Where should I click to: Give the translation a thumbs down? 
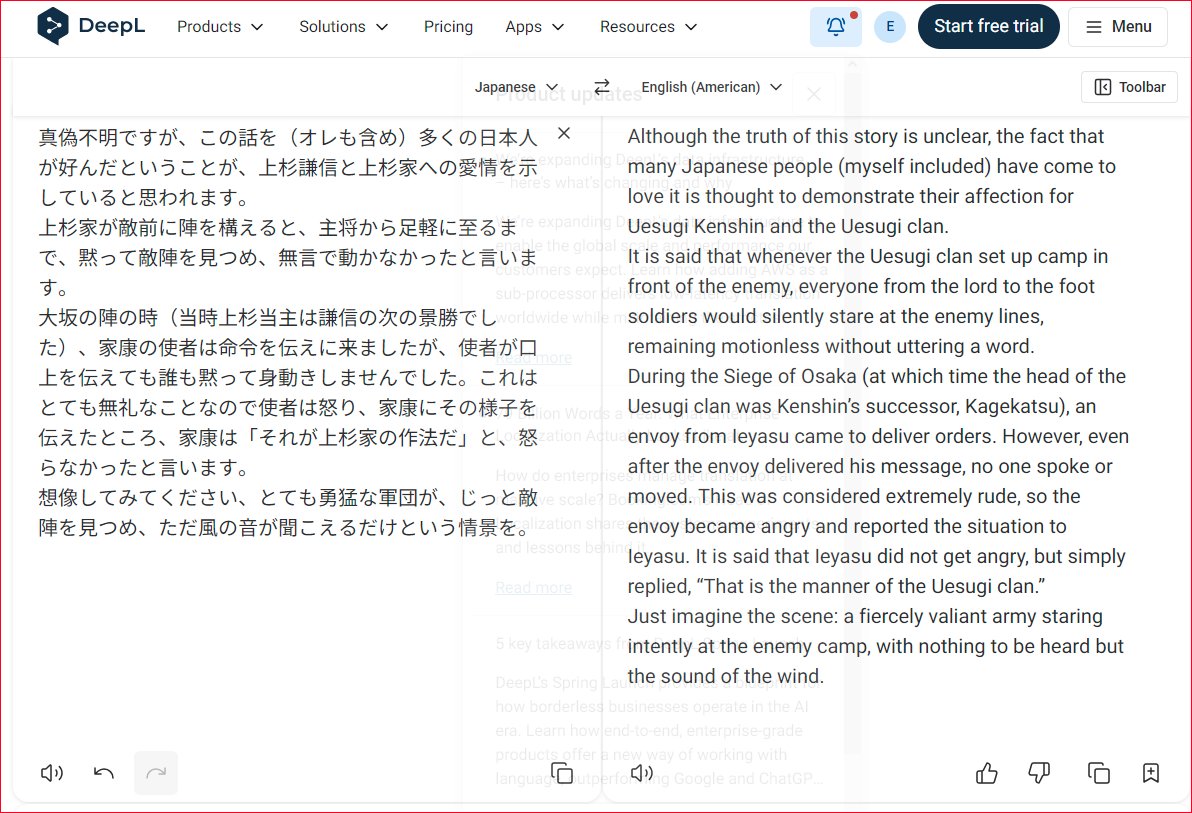click(1039, 773)
